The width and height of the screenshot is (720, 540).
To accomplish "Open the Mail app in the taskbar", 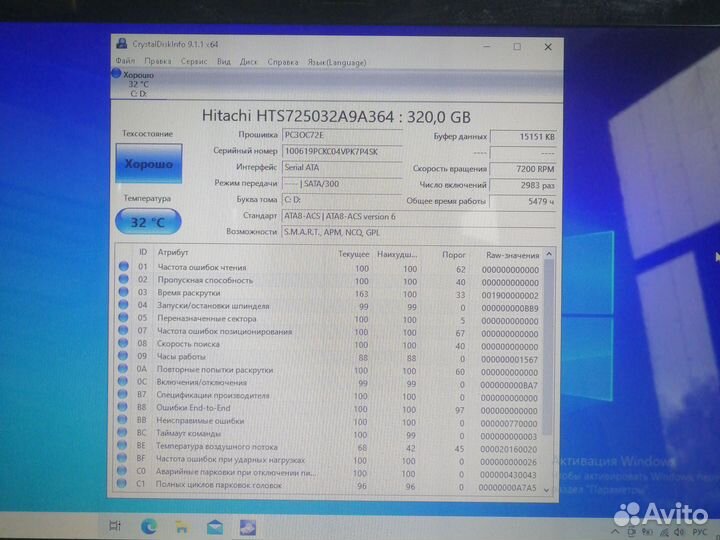I will (x=215, y=526).
